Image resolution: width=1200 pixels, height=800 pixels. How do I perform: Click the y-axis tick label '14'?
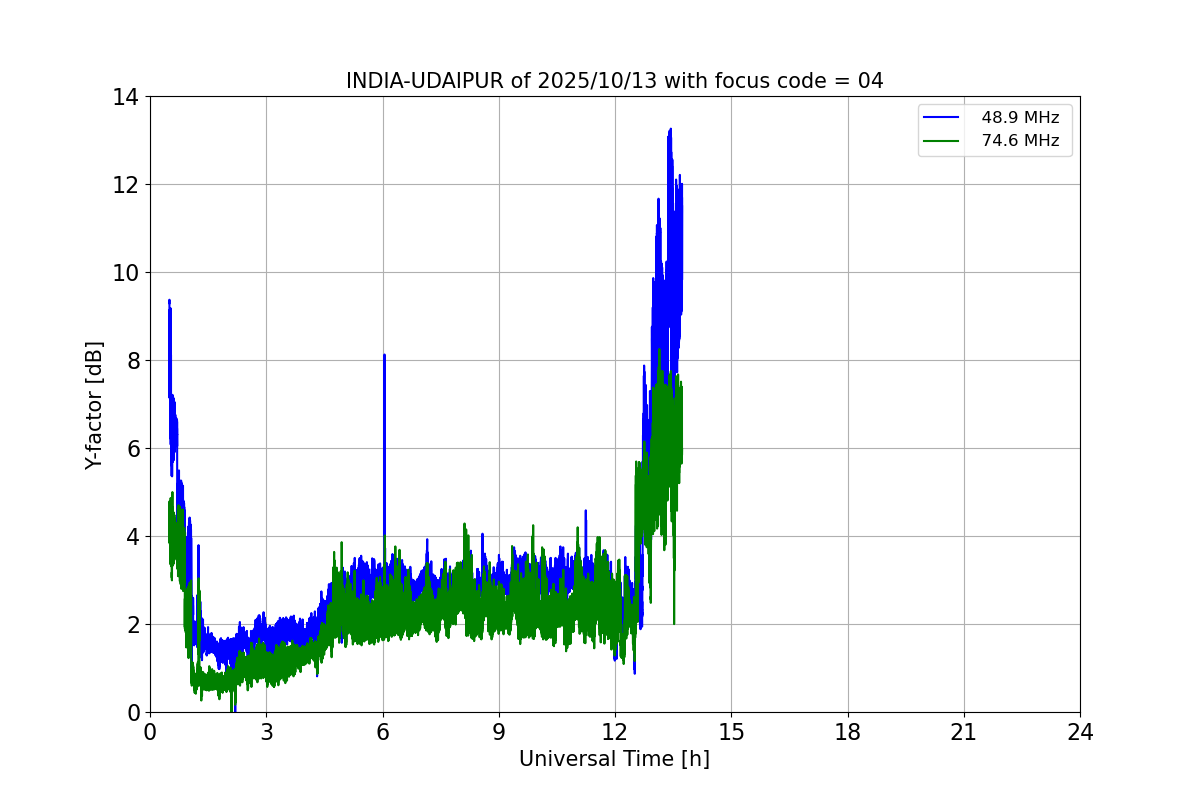(x=126, y=97)
